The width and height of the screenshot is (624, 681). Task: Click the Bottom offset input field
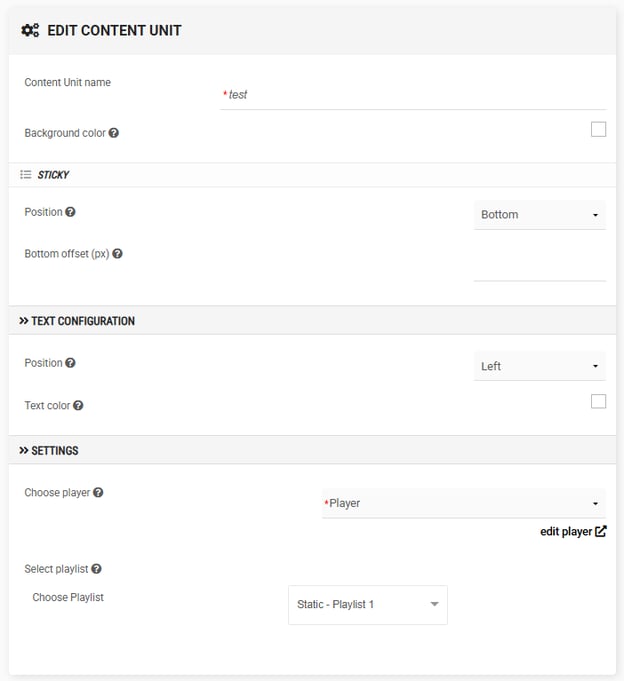[539, 268]
